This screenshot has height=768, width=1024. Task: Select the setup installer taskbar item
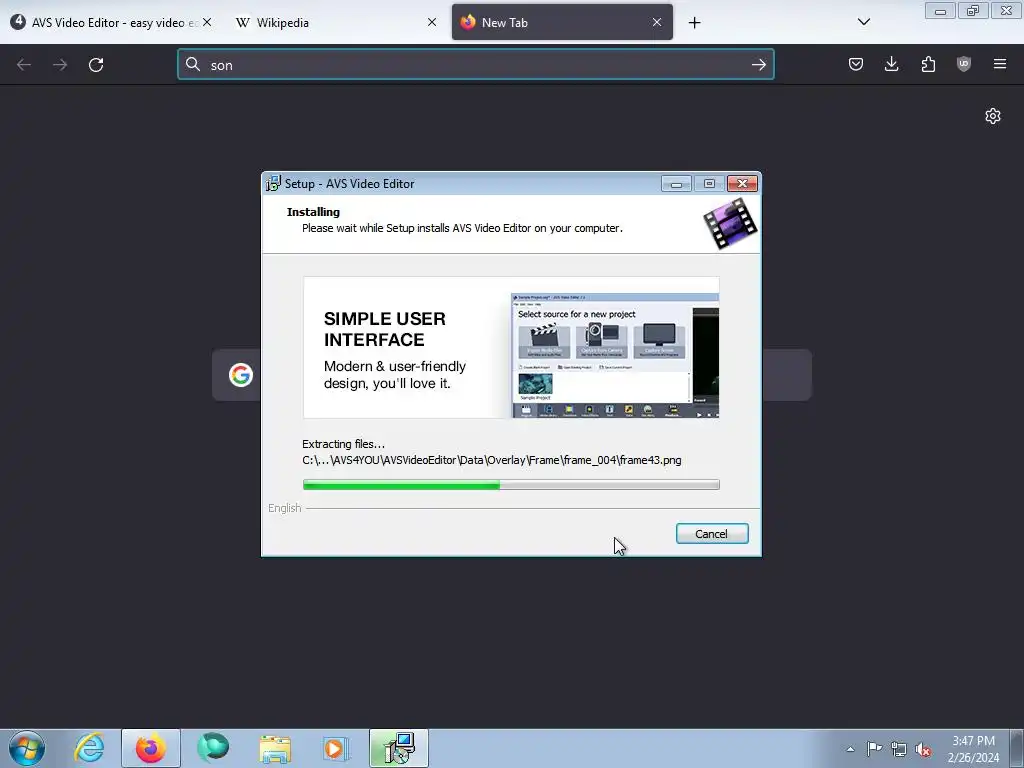coord(399,748)
